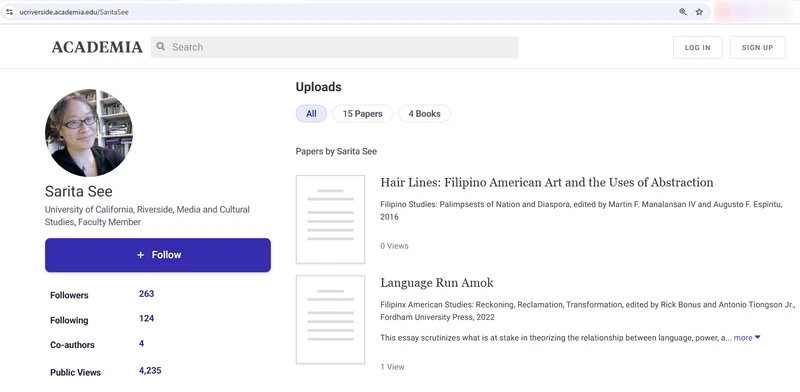Click the University of California, Riverside affiliation text
800x392 pixels.
point(147,216)
